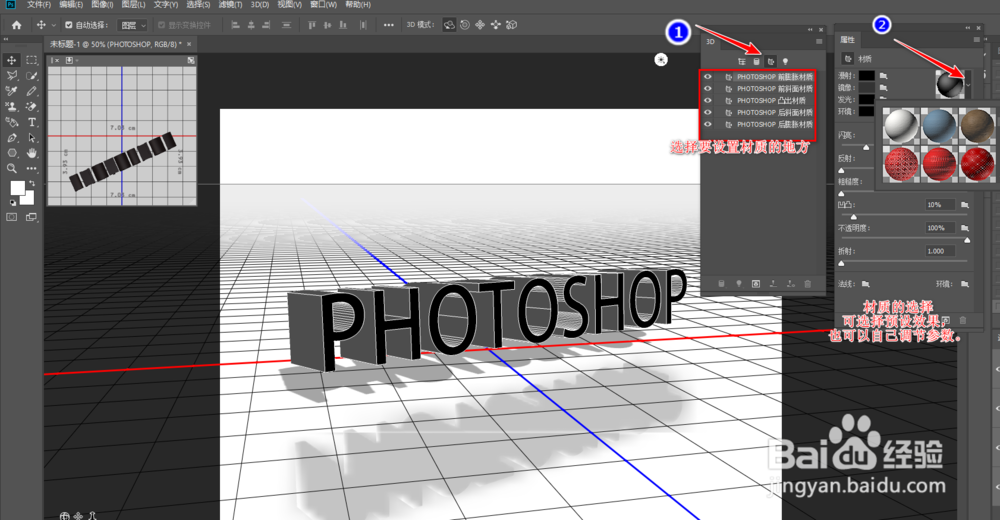Open the 图层(L) menu
The image size is (1000, 520).
(133, 4)
